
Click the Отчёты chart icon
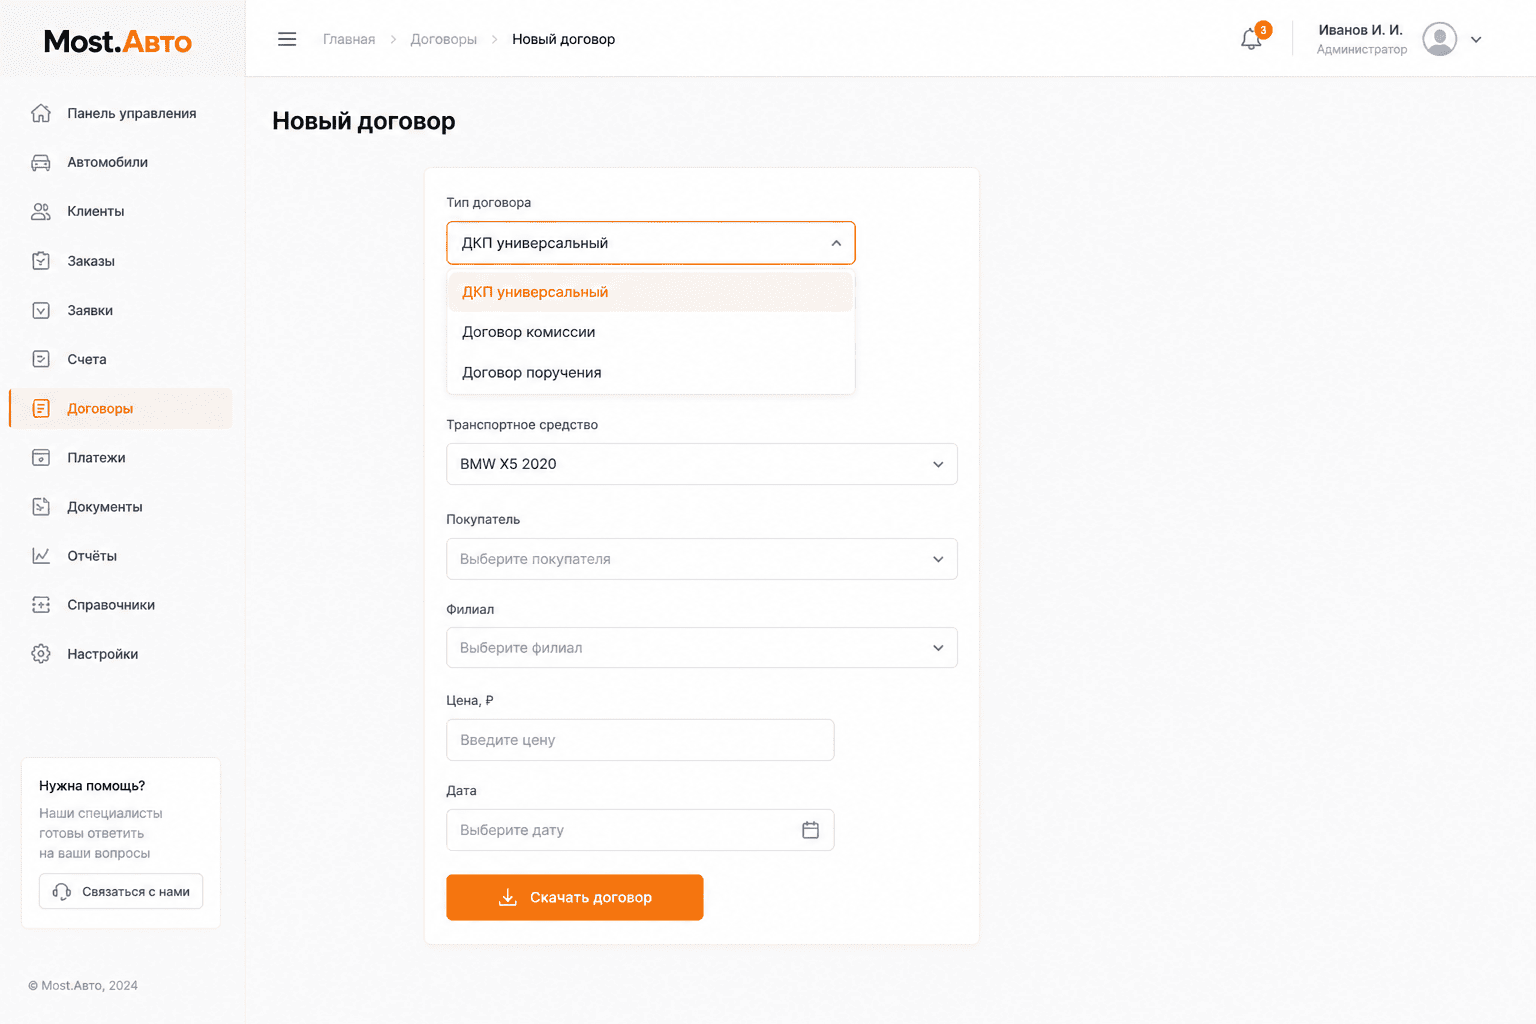click(x=41, y=556)
